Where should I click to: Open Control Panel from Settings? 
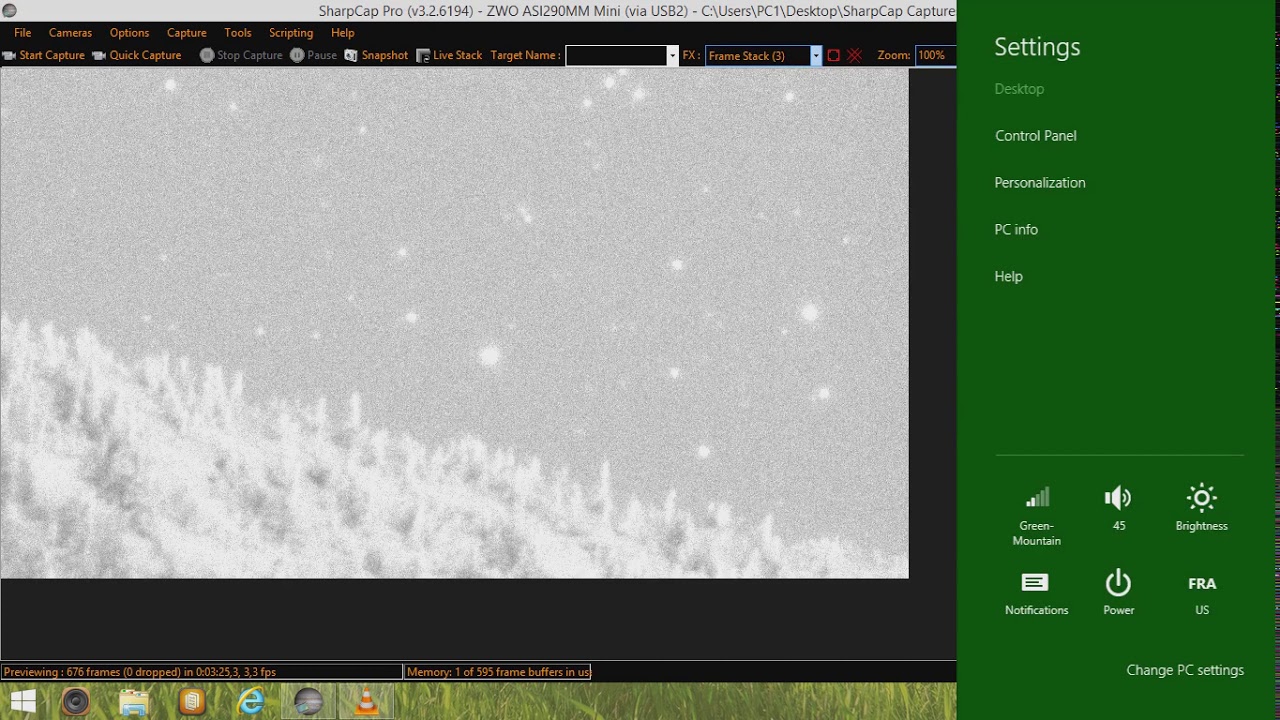[x=1036, y=136]
